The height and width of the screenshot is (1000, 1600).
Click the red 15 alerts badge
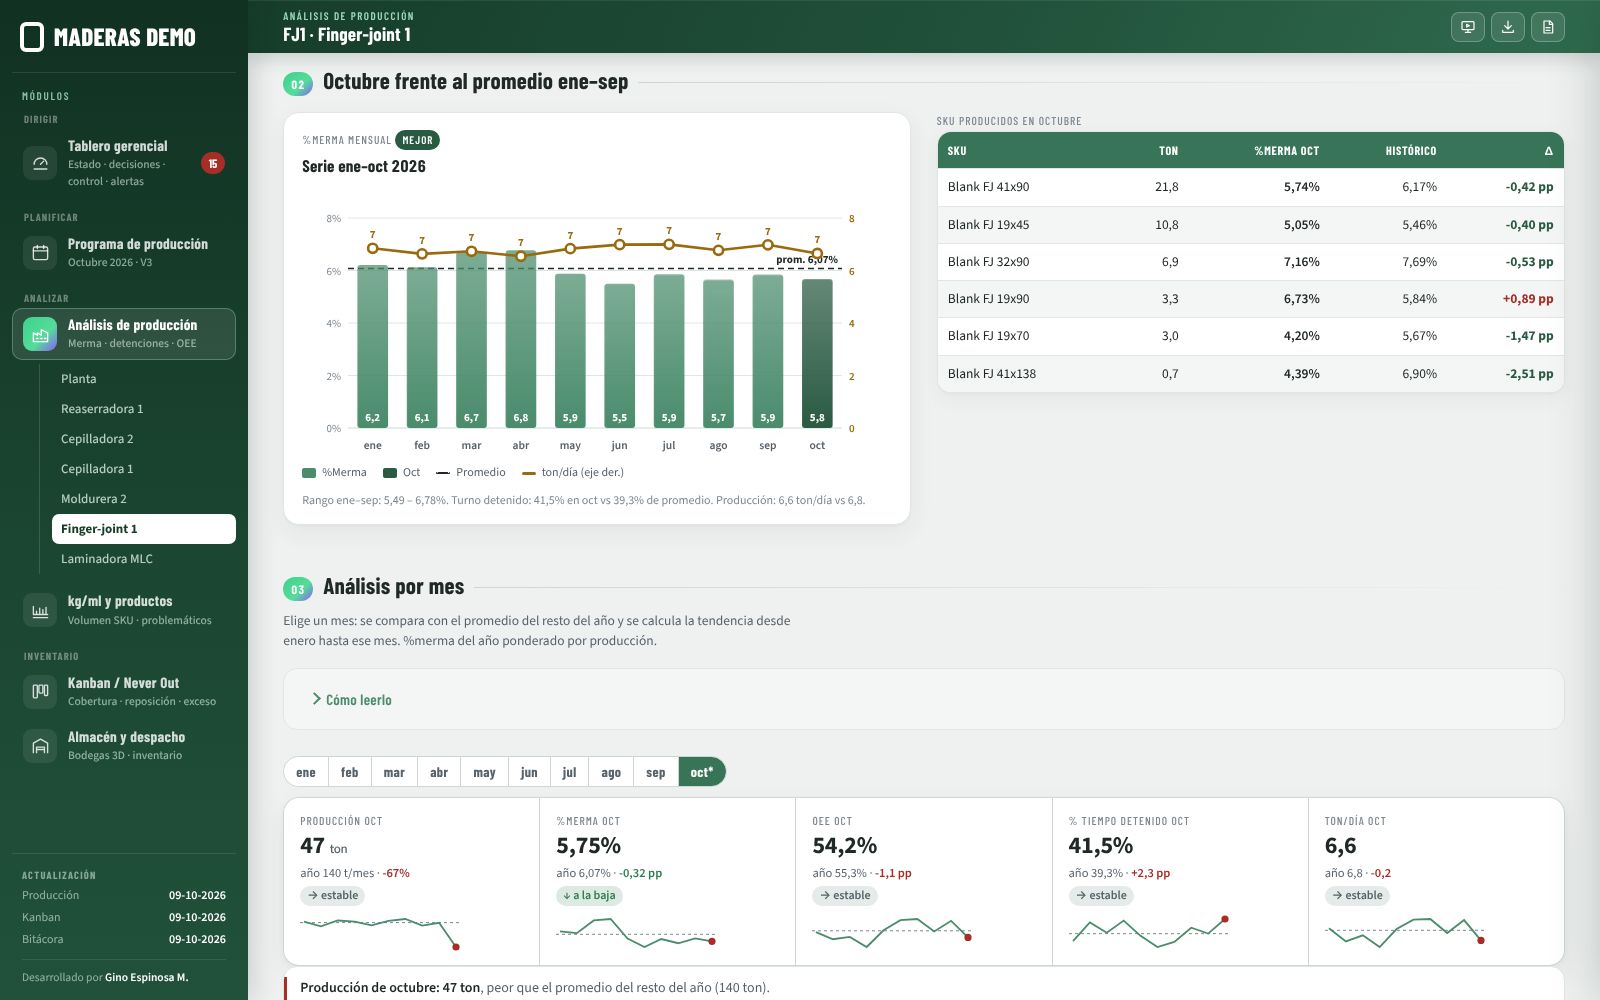(212, 163)
